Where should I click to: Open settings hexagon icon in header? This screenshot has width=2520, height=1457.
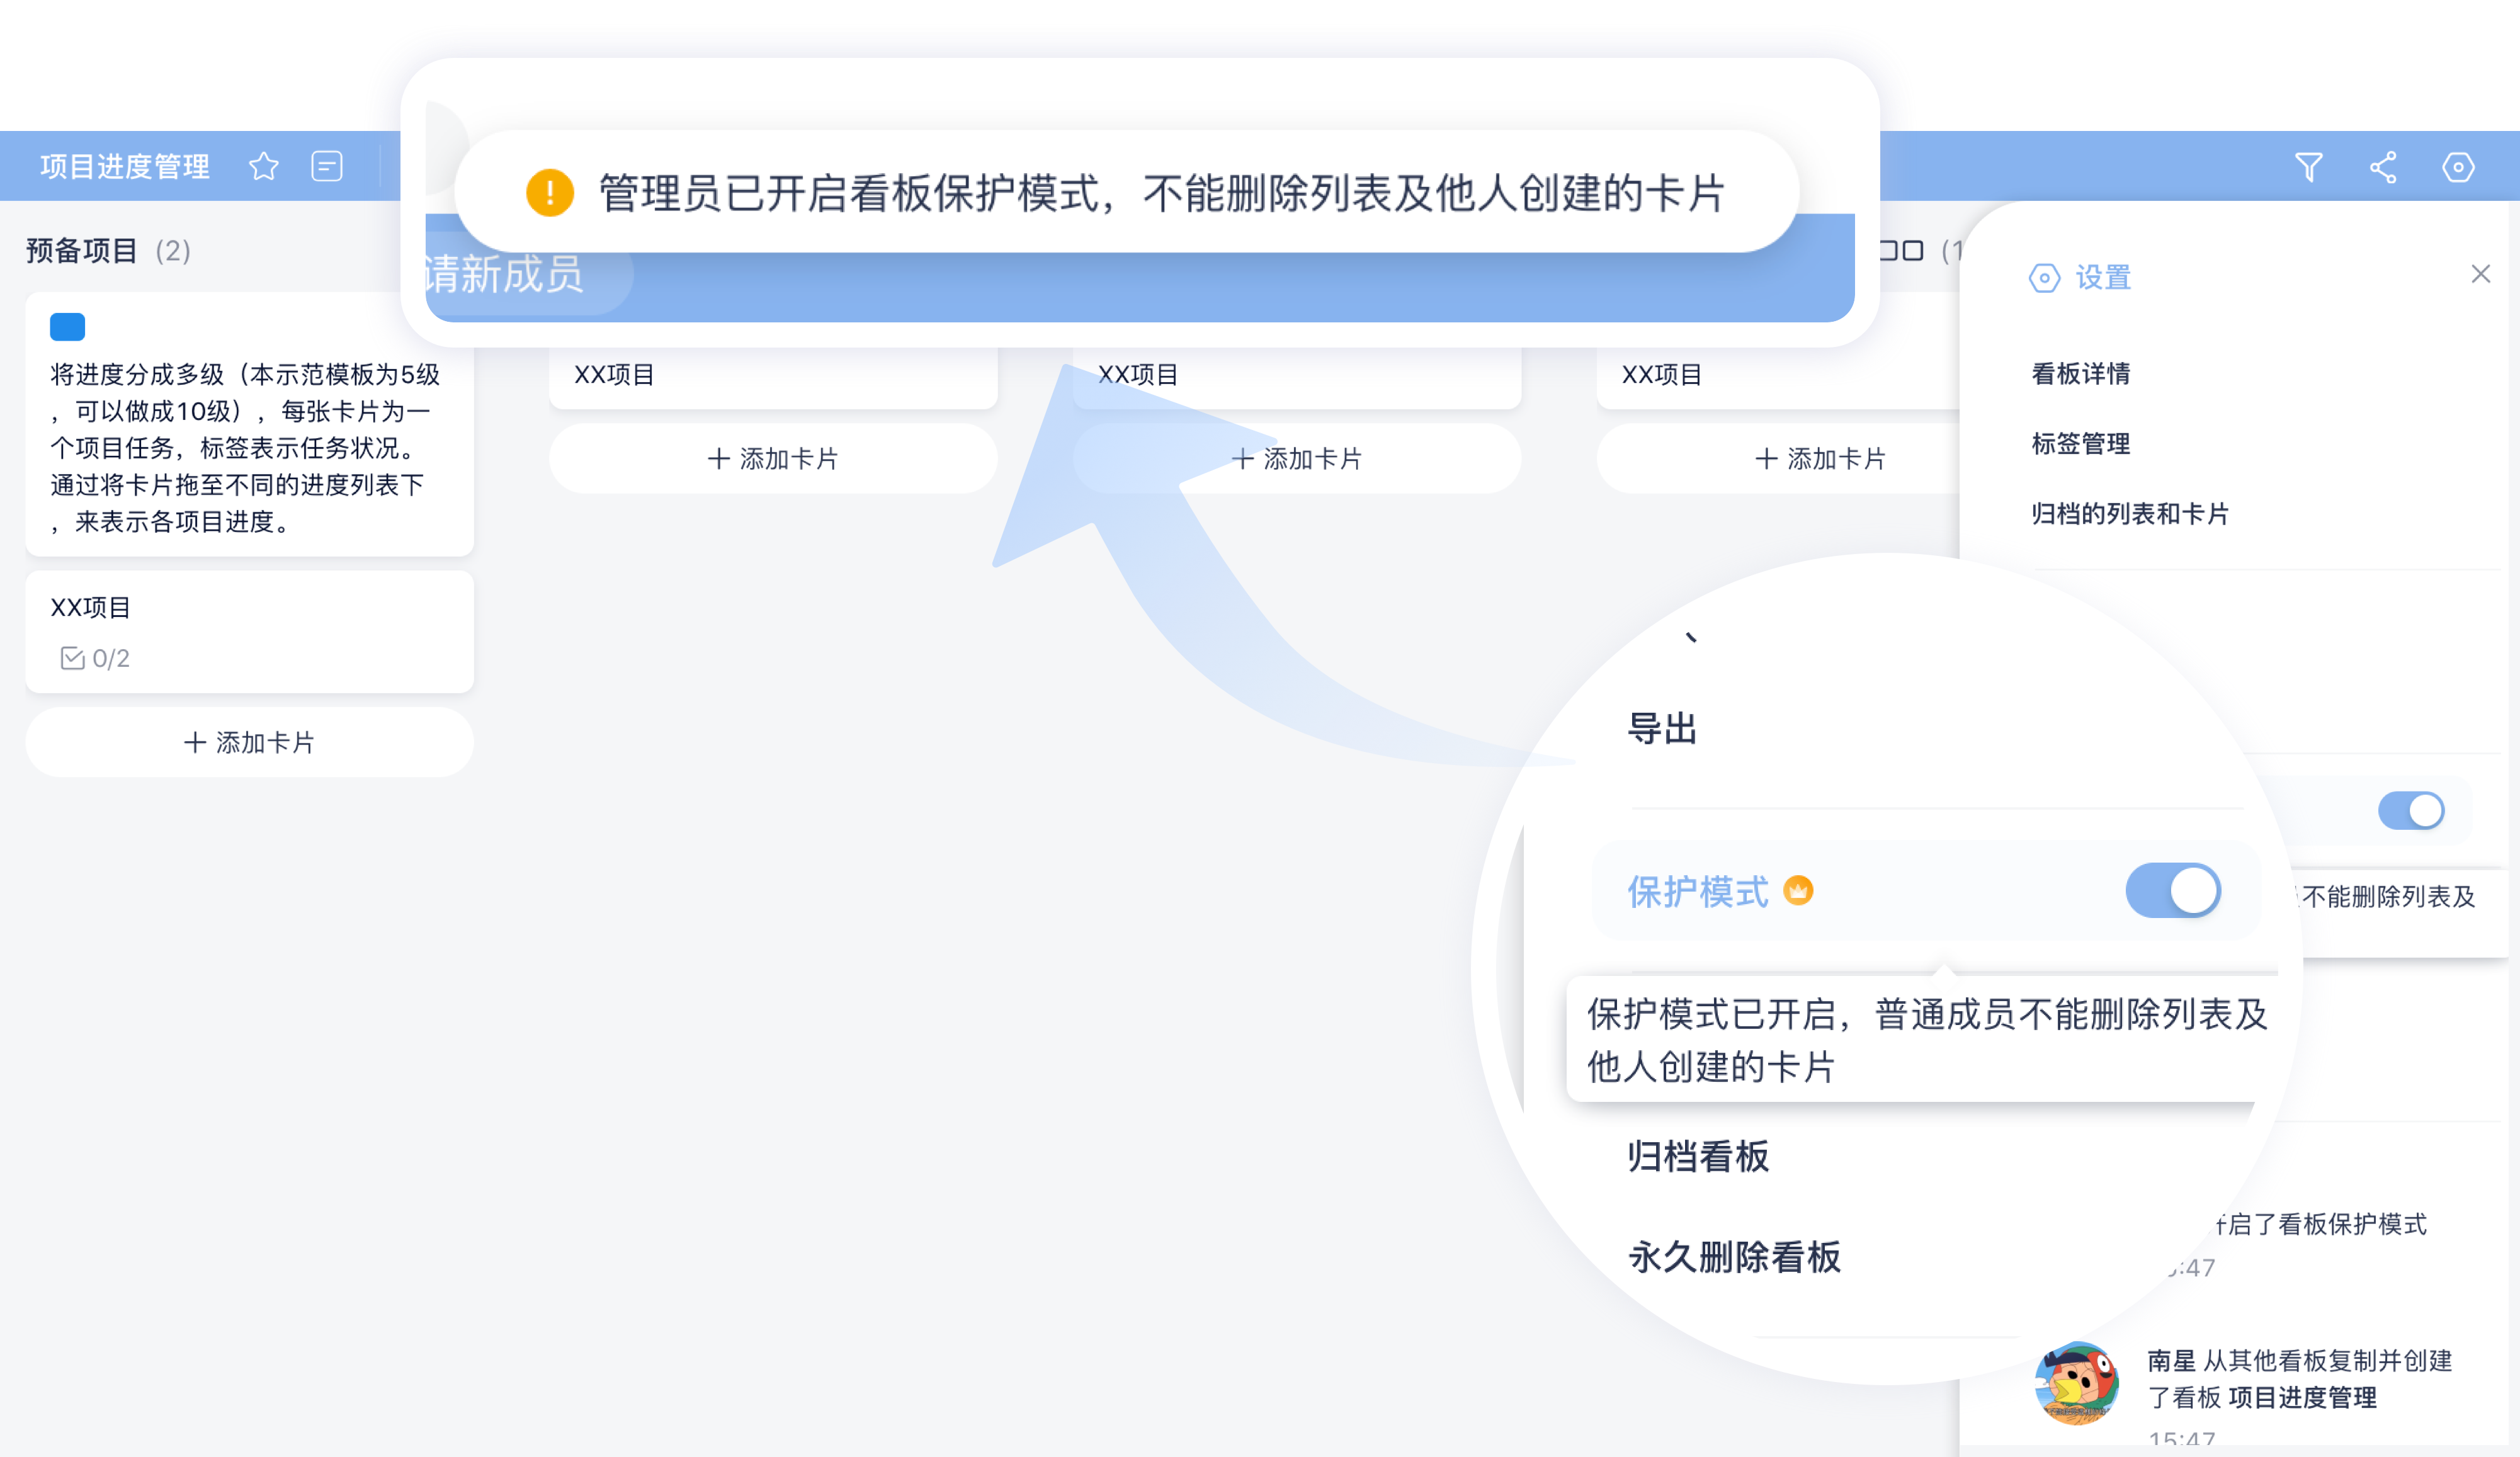pos(2458,166)
